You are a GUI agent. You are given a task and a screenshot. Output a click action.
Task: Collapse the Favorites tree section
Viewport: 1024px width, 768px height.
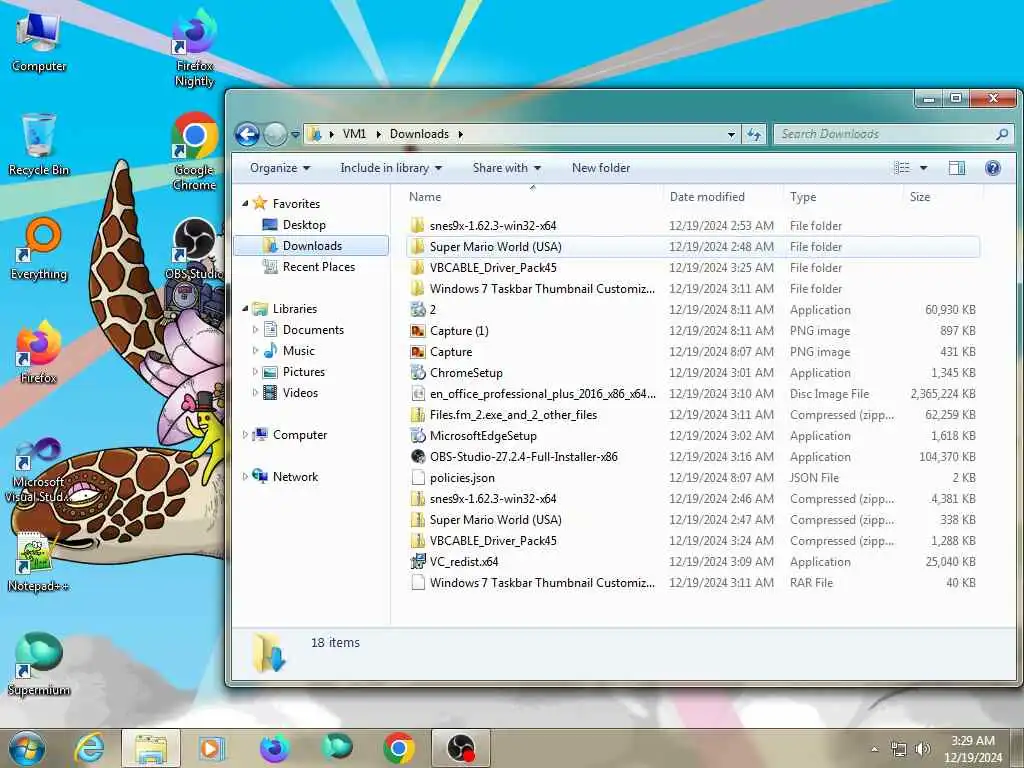(246, 204)
